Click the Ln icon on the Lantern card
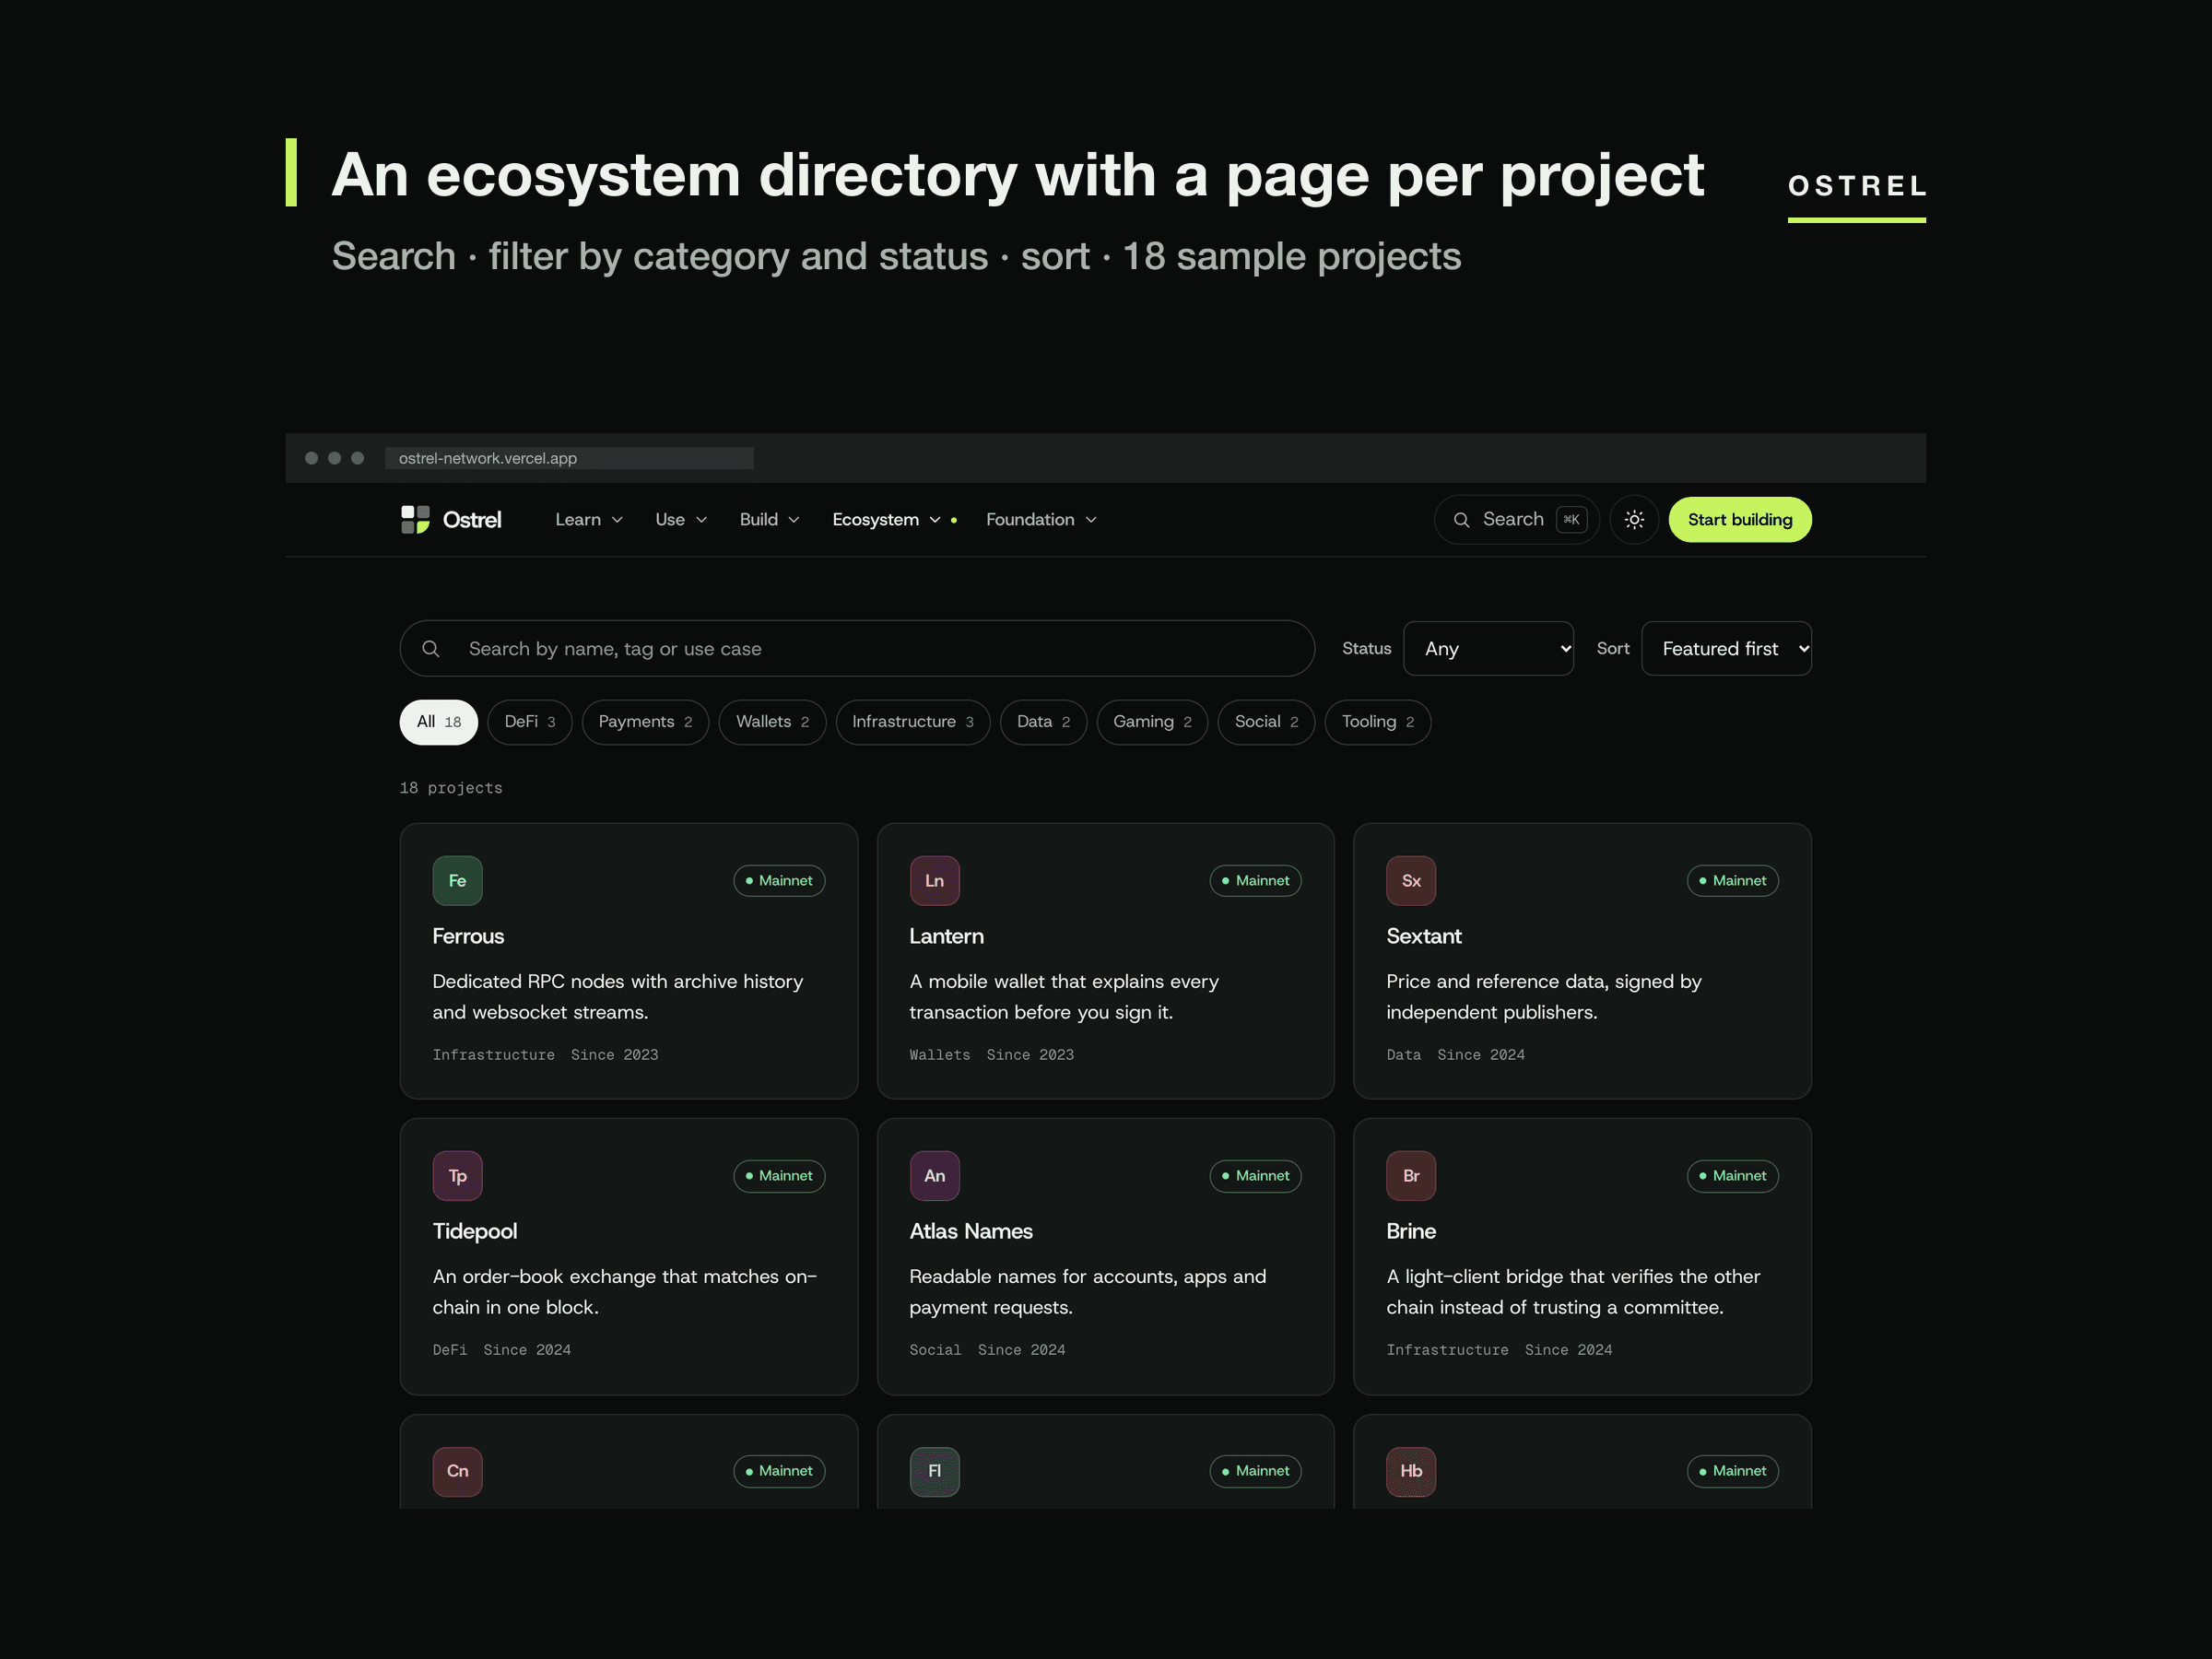The height and width of the screenshot is (1659, 2212). click(x=934, y=880)
